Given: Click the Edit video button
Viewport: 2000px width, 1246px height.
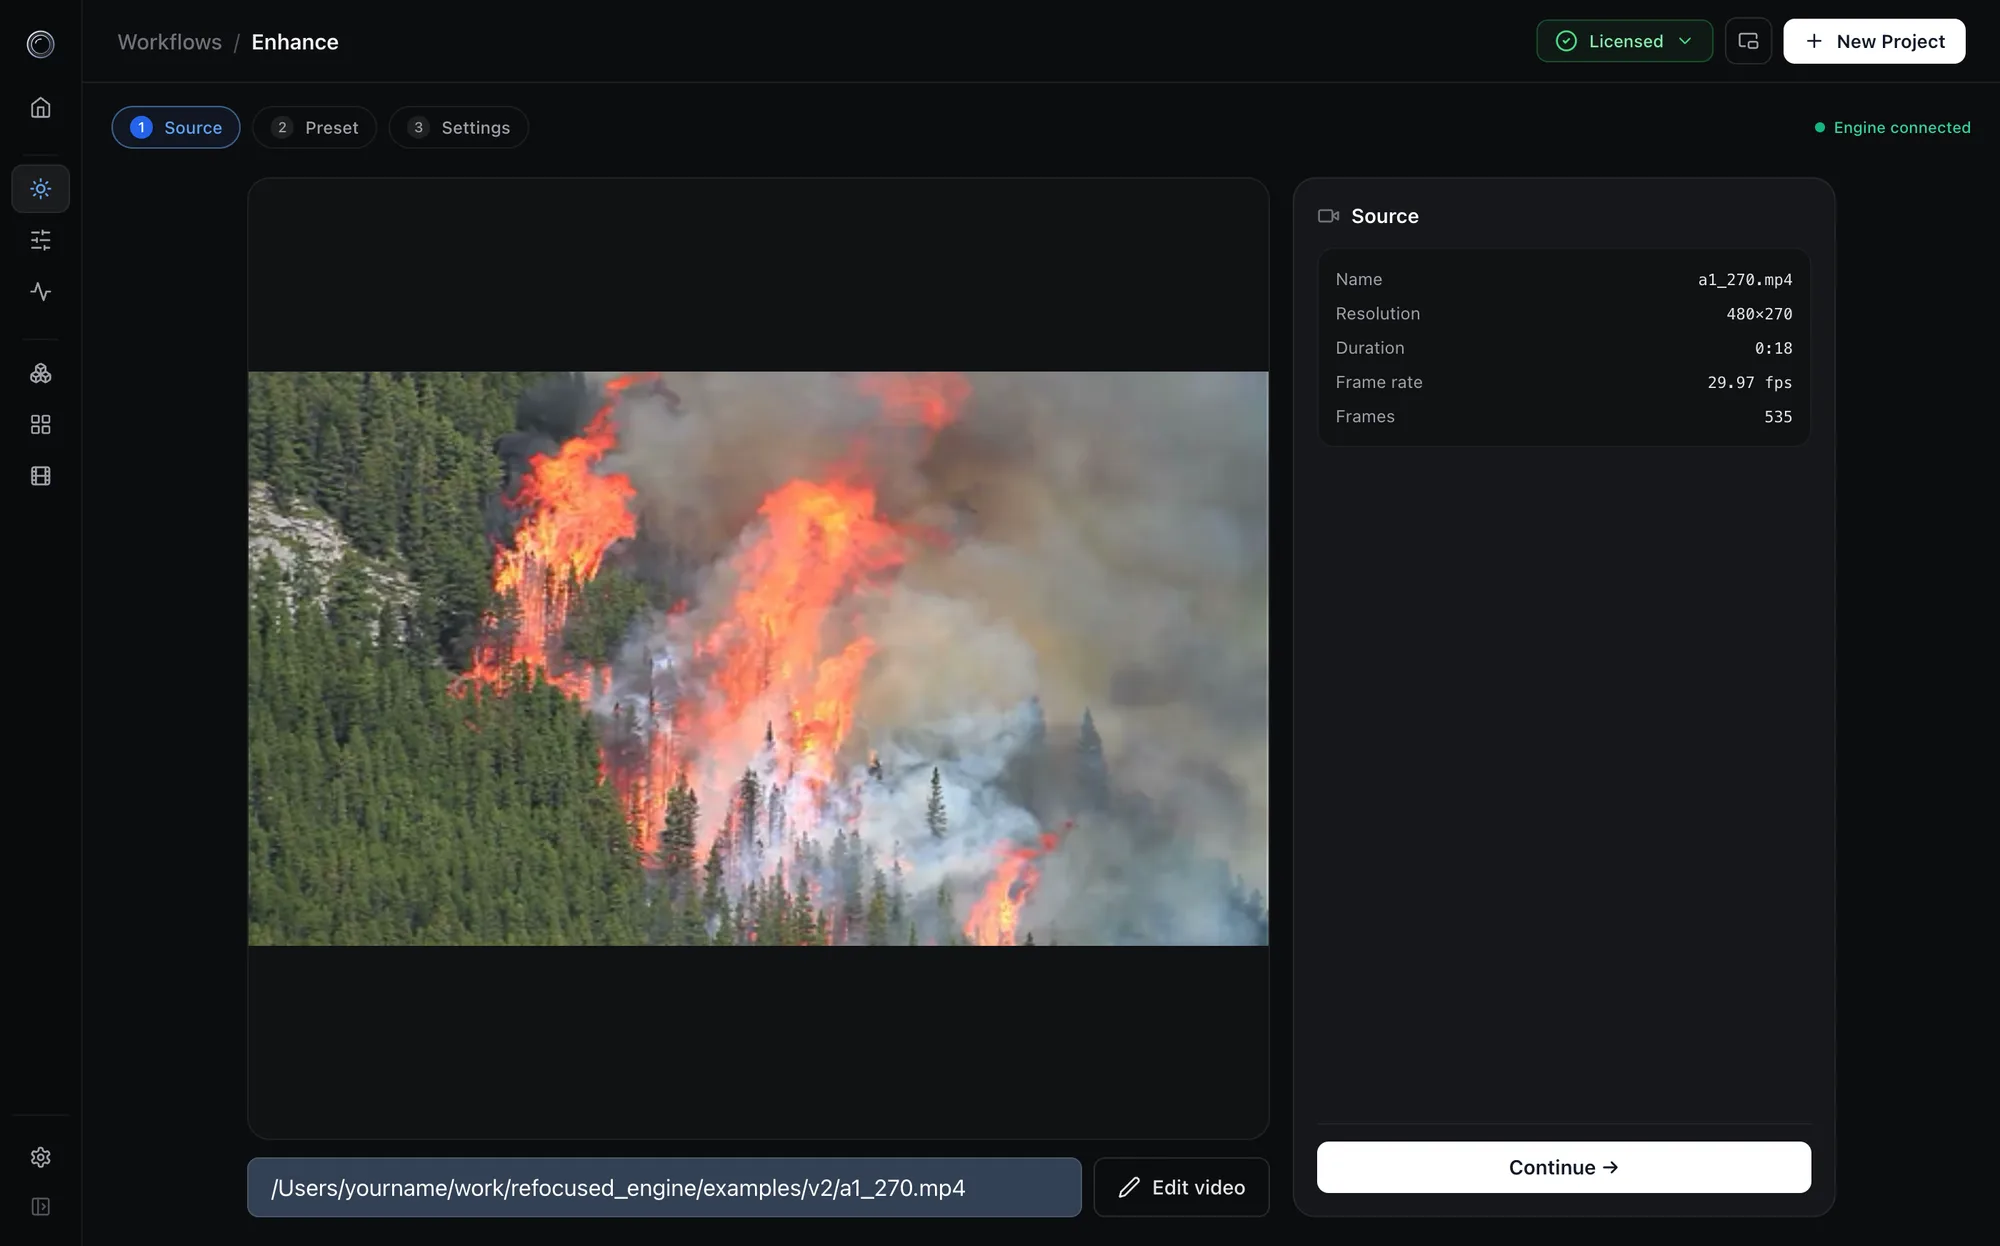Looking at the screenshot, I should [x=1181, y=1187].
